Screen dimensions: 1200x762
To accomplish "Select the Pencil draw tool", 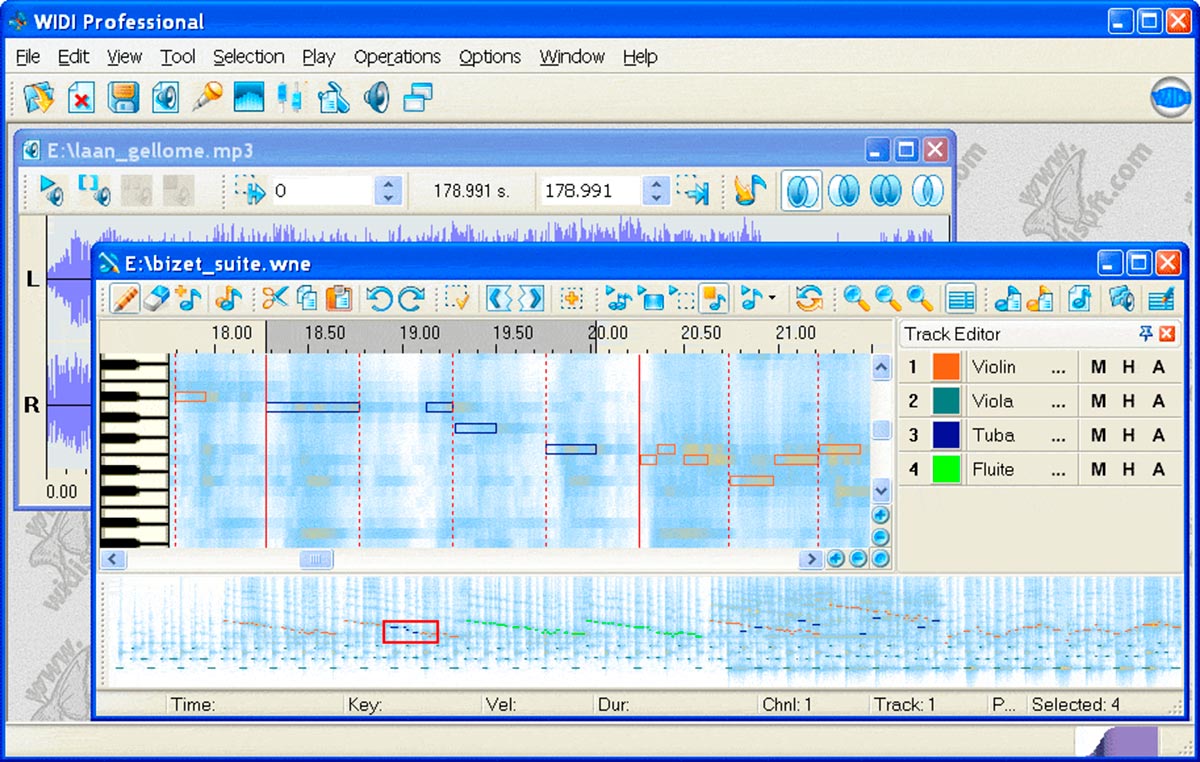I will (x=124, y=298).
